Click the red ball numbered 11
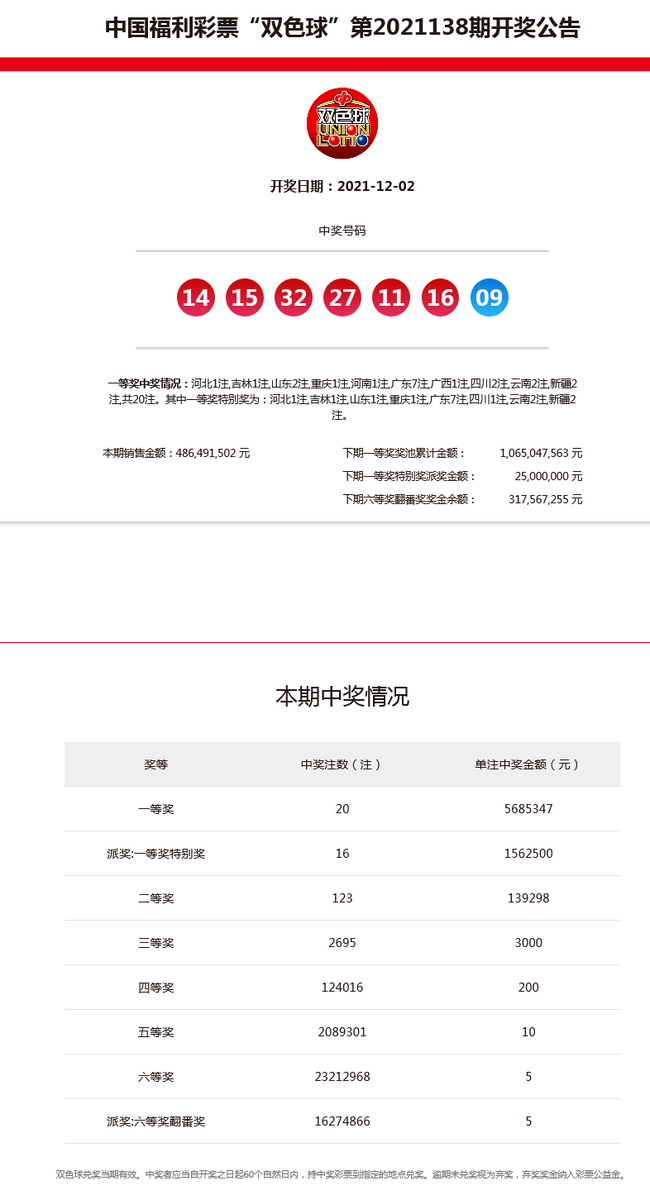The height and width of the screenshot is (1195, 650). click(x=391, y=297)
